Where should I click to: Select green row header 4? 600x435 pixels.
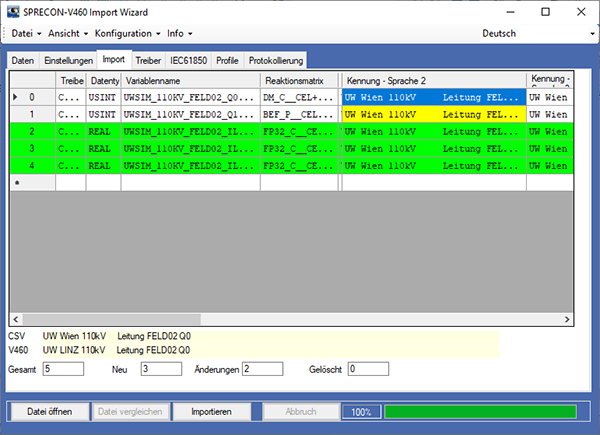click(x=33, y=166)
